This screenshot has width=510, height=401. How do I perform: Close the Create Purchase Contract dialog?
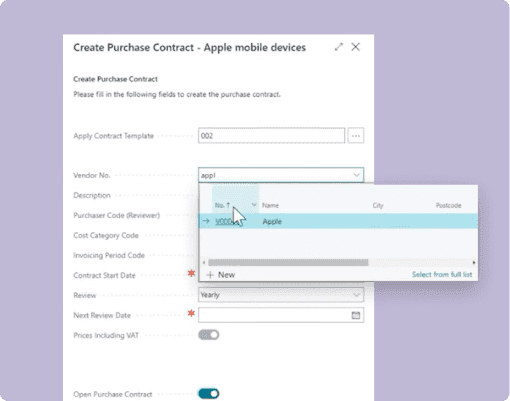[356, 47]
